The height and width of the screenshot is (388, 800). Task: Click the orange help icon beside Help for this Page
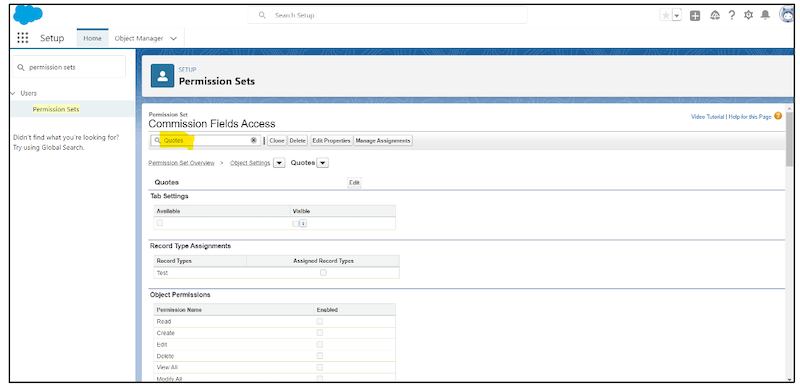point(778,116)
